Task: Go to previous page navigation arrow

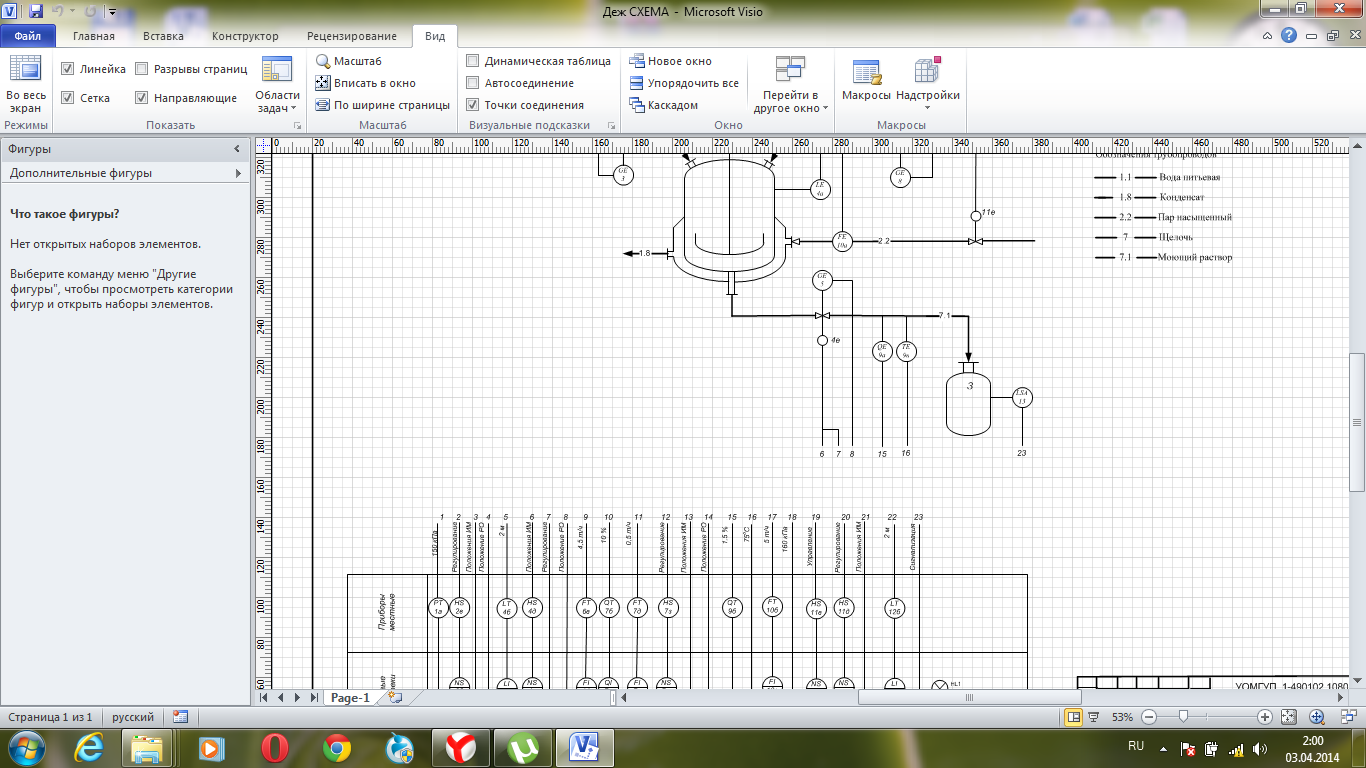Action: click(281, 697)
